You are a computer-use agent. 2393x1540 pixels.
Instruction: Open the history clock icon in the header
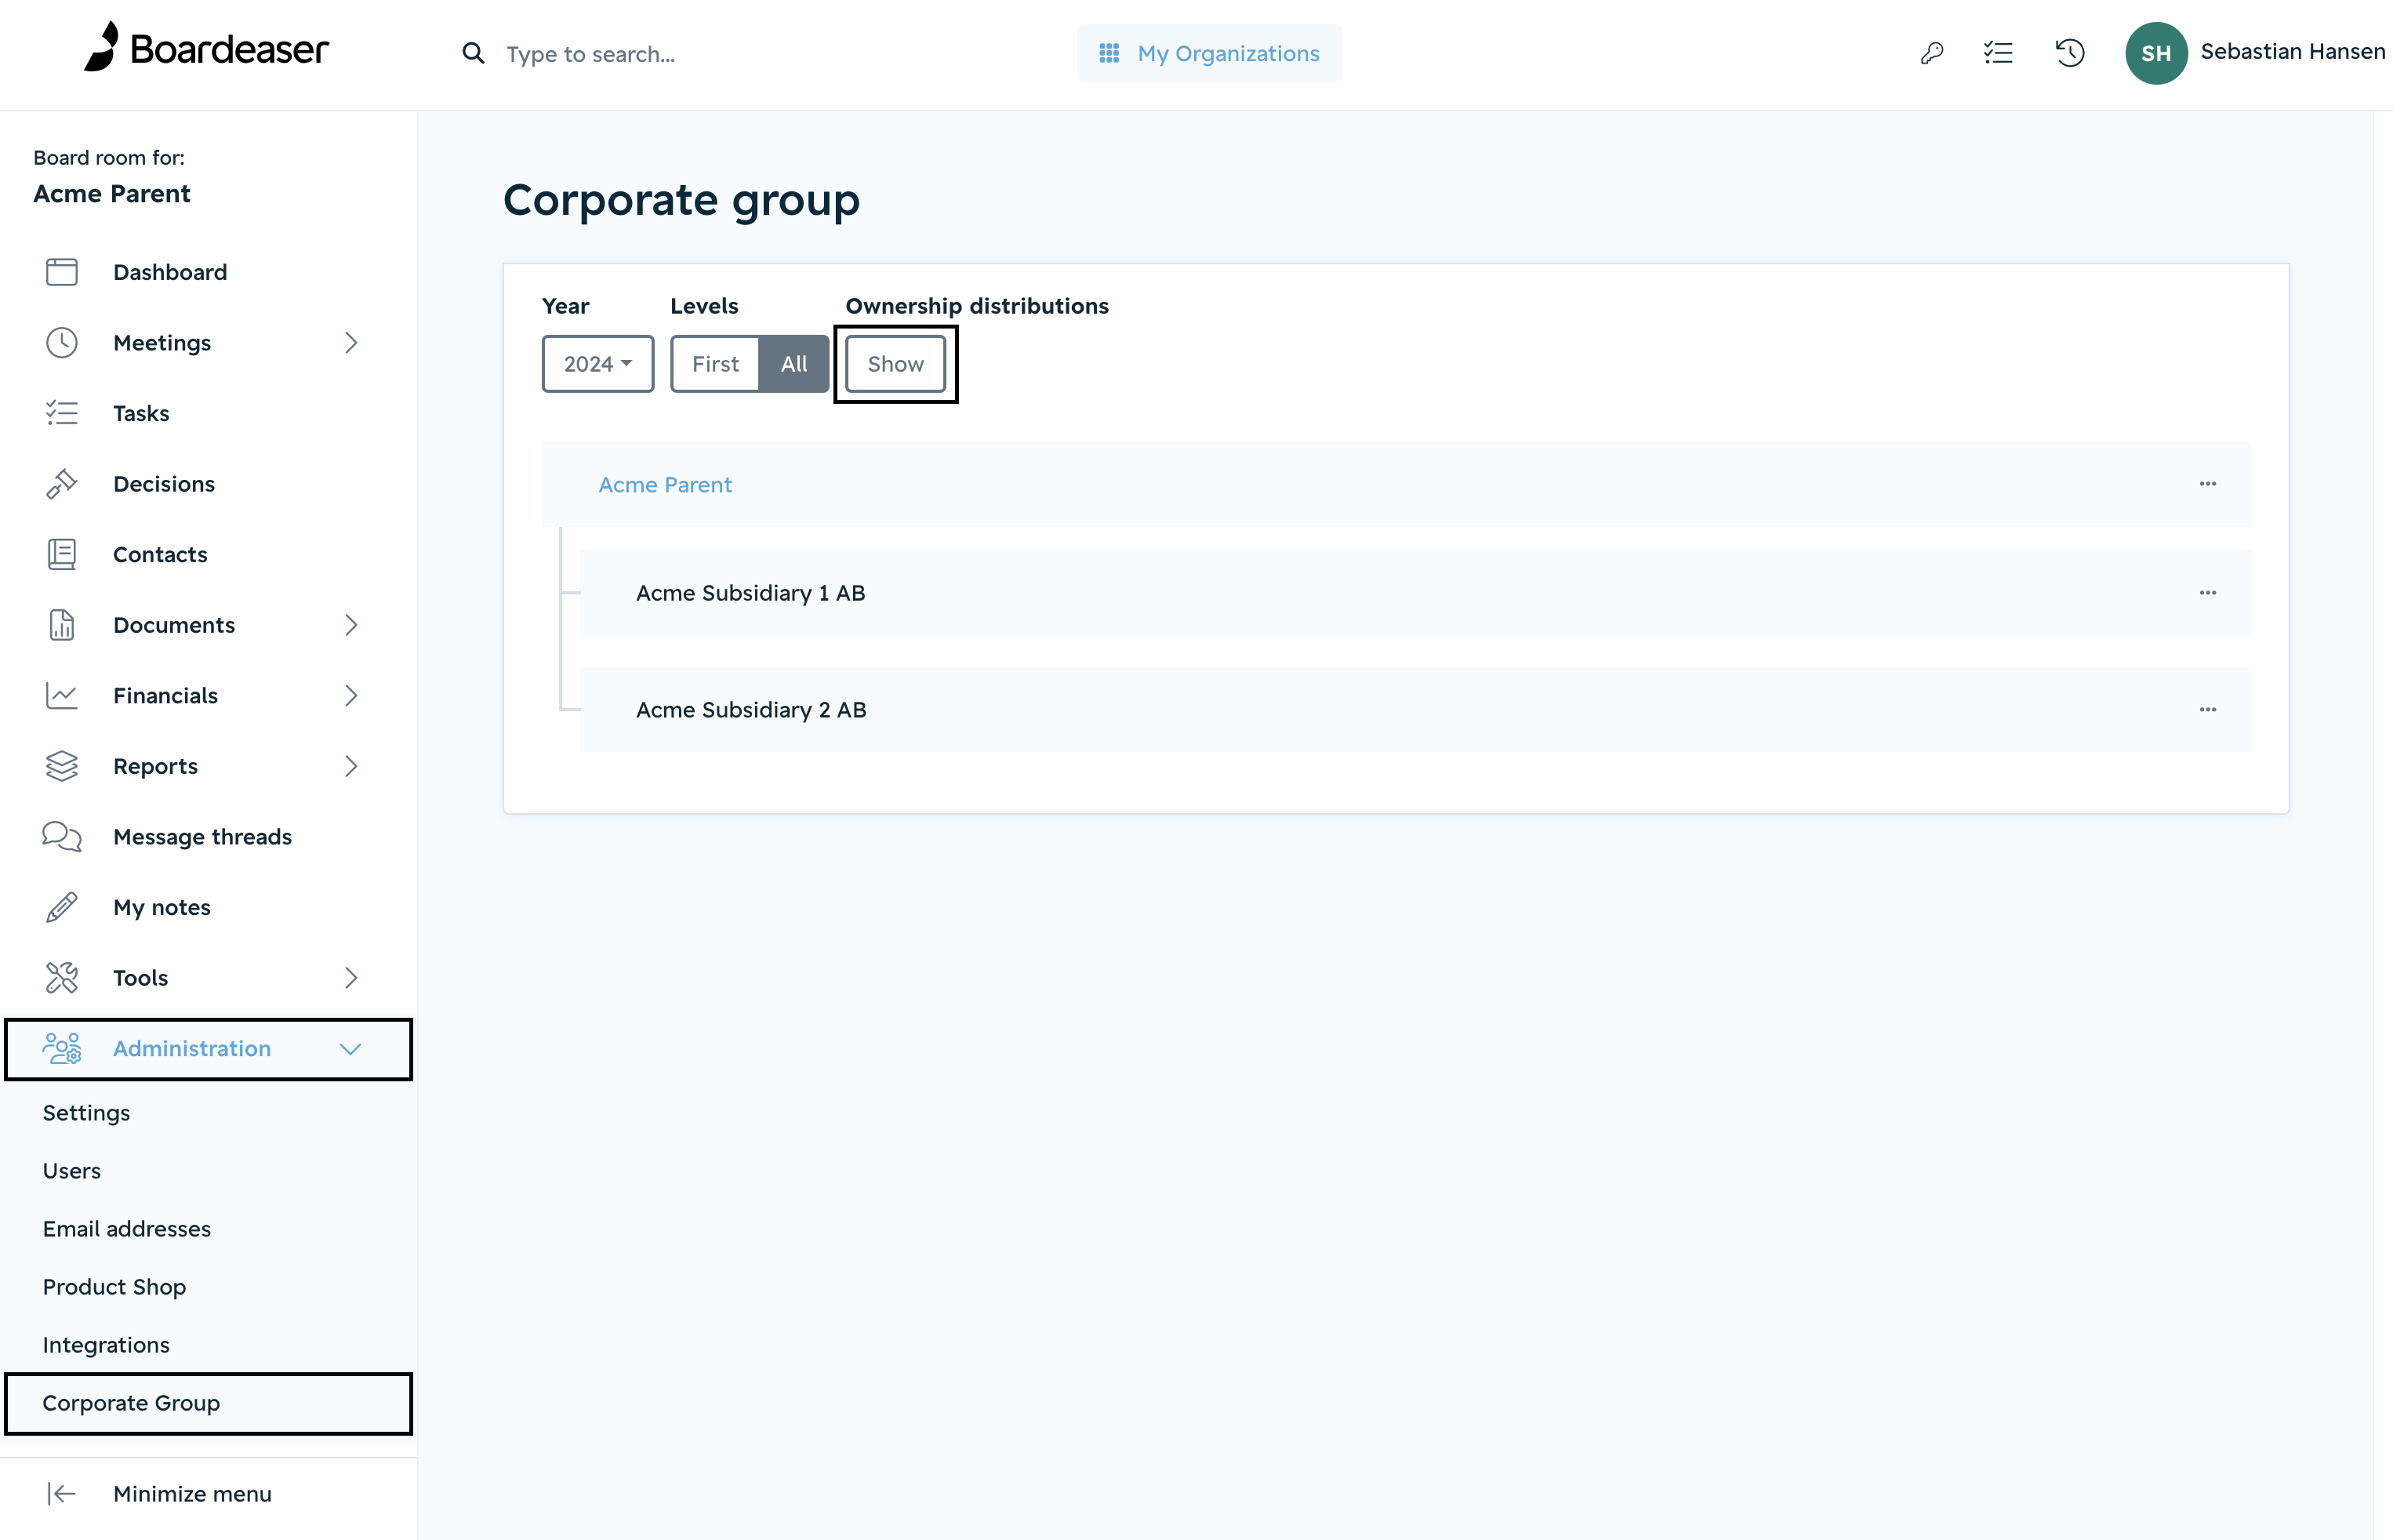click(x=2069, y=53)
